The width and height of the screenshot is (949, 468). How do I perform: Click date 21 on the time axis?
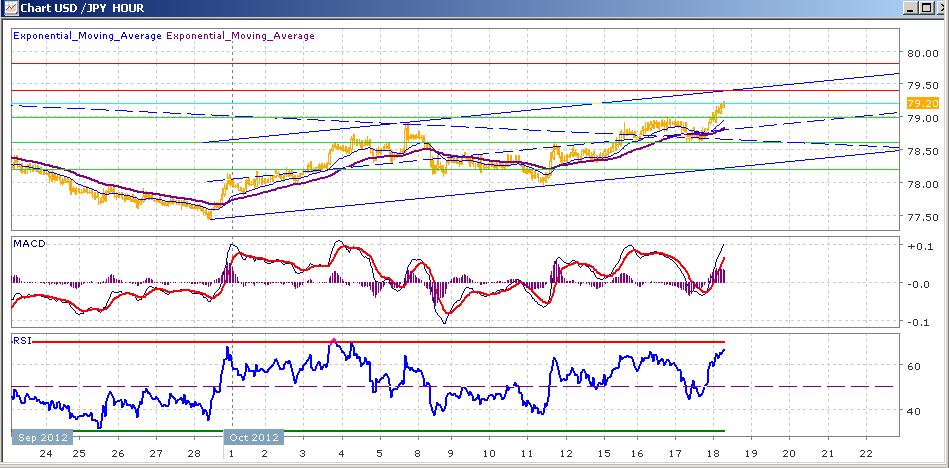[827, 453]
